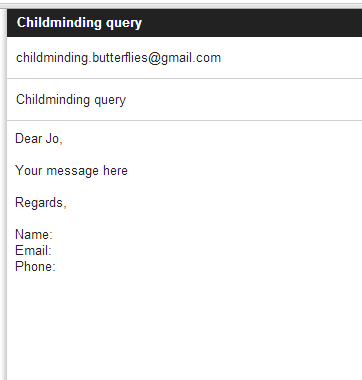Click the Your message here placeholder text
The height and width of the screenshot is (380, 362).
pyautogui.click(x=71, y=170)
